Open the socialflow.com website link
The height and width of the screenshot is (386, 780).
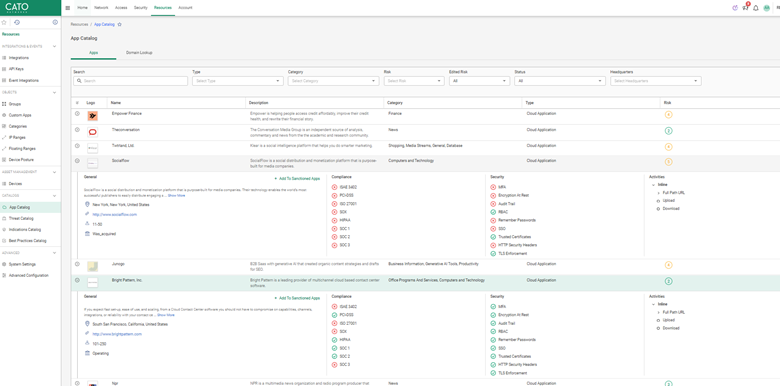click(114, 214)
